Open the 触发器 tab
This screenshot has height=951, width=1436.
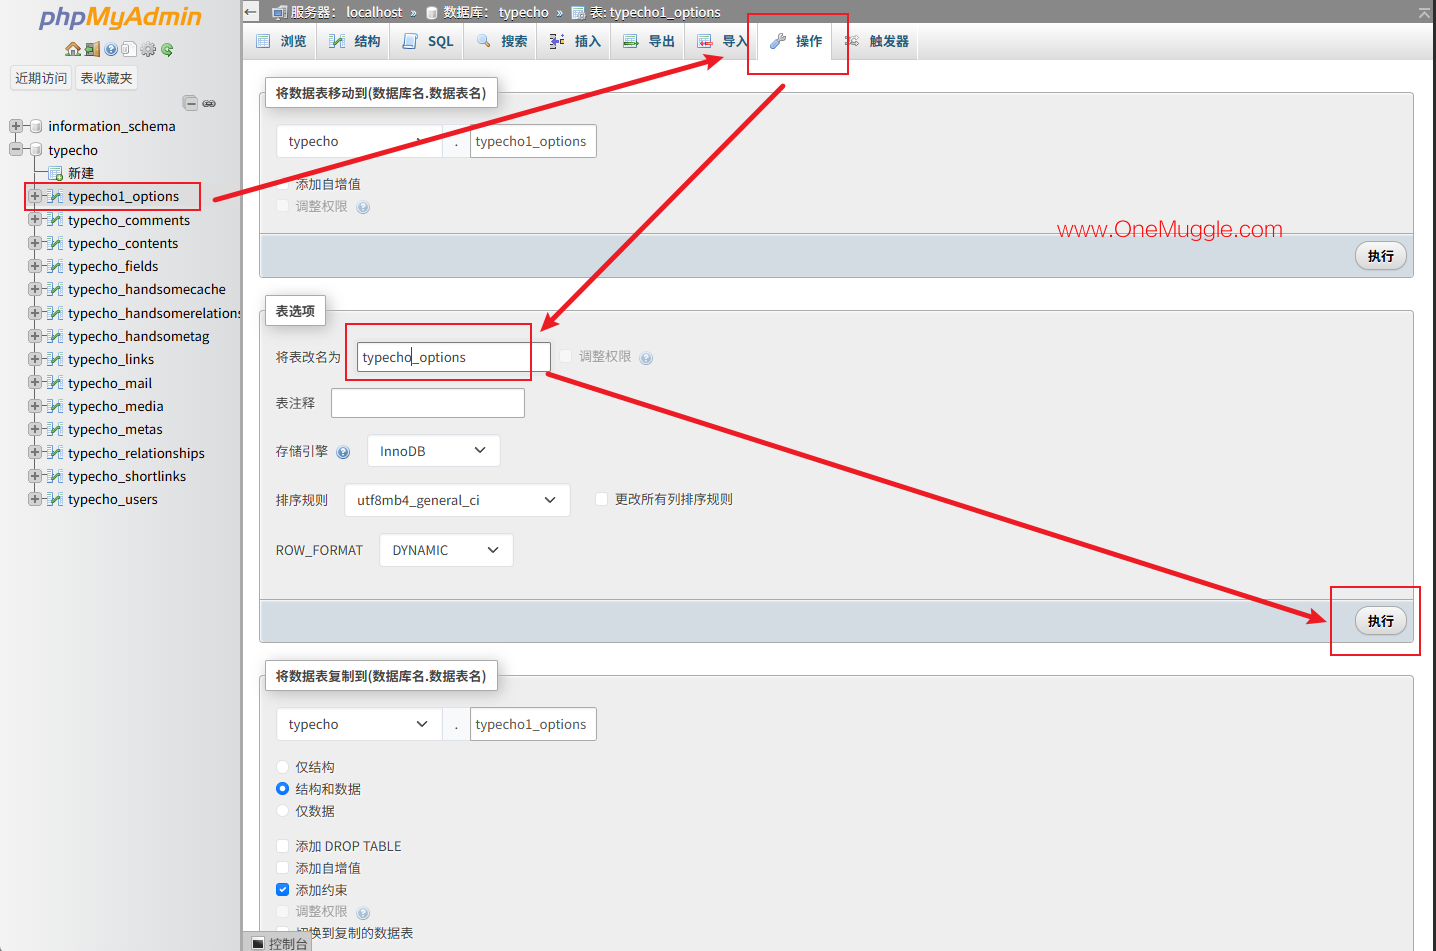876,41
